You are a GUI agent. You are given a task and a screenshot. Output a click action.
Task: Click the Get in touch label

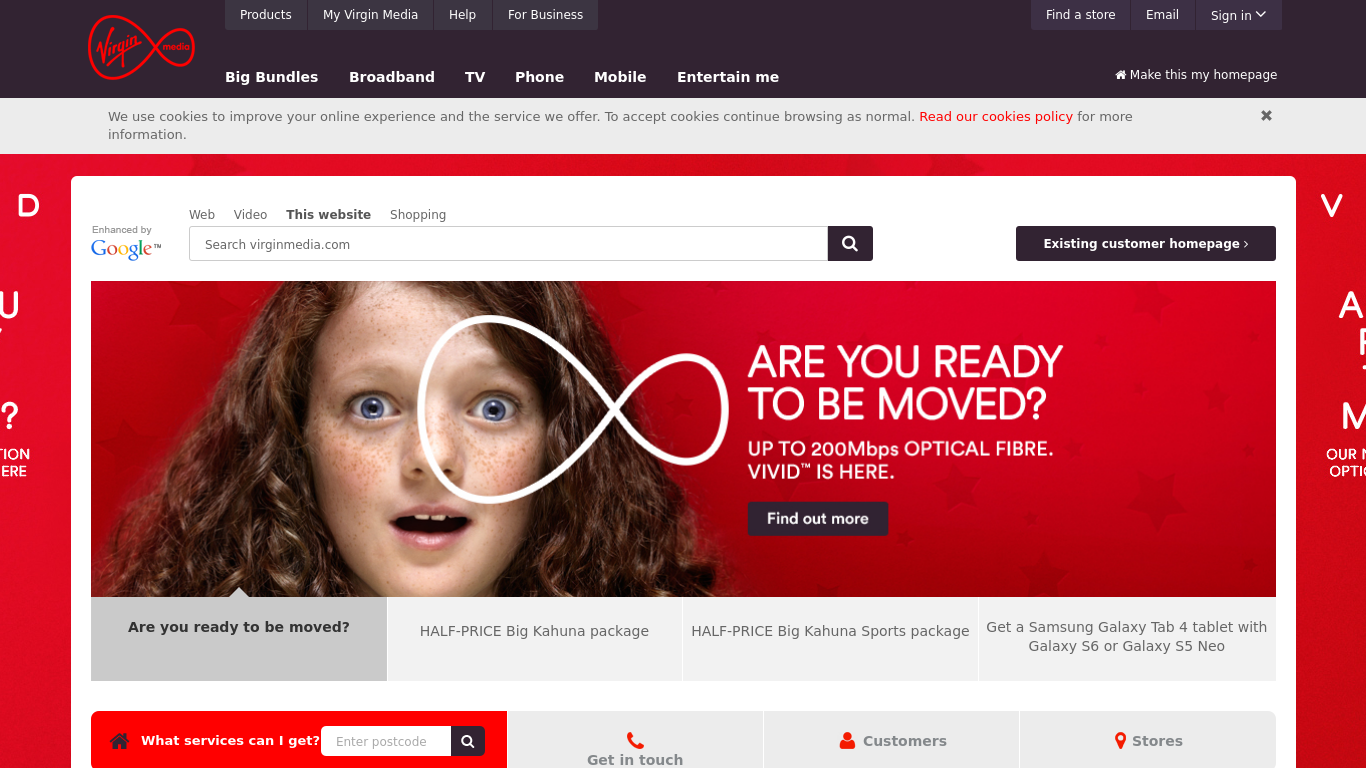(x=635, y=760)
